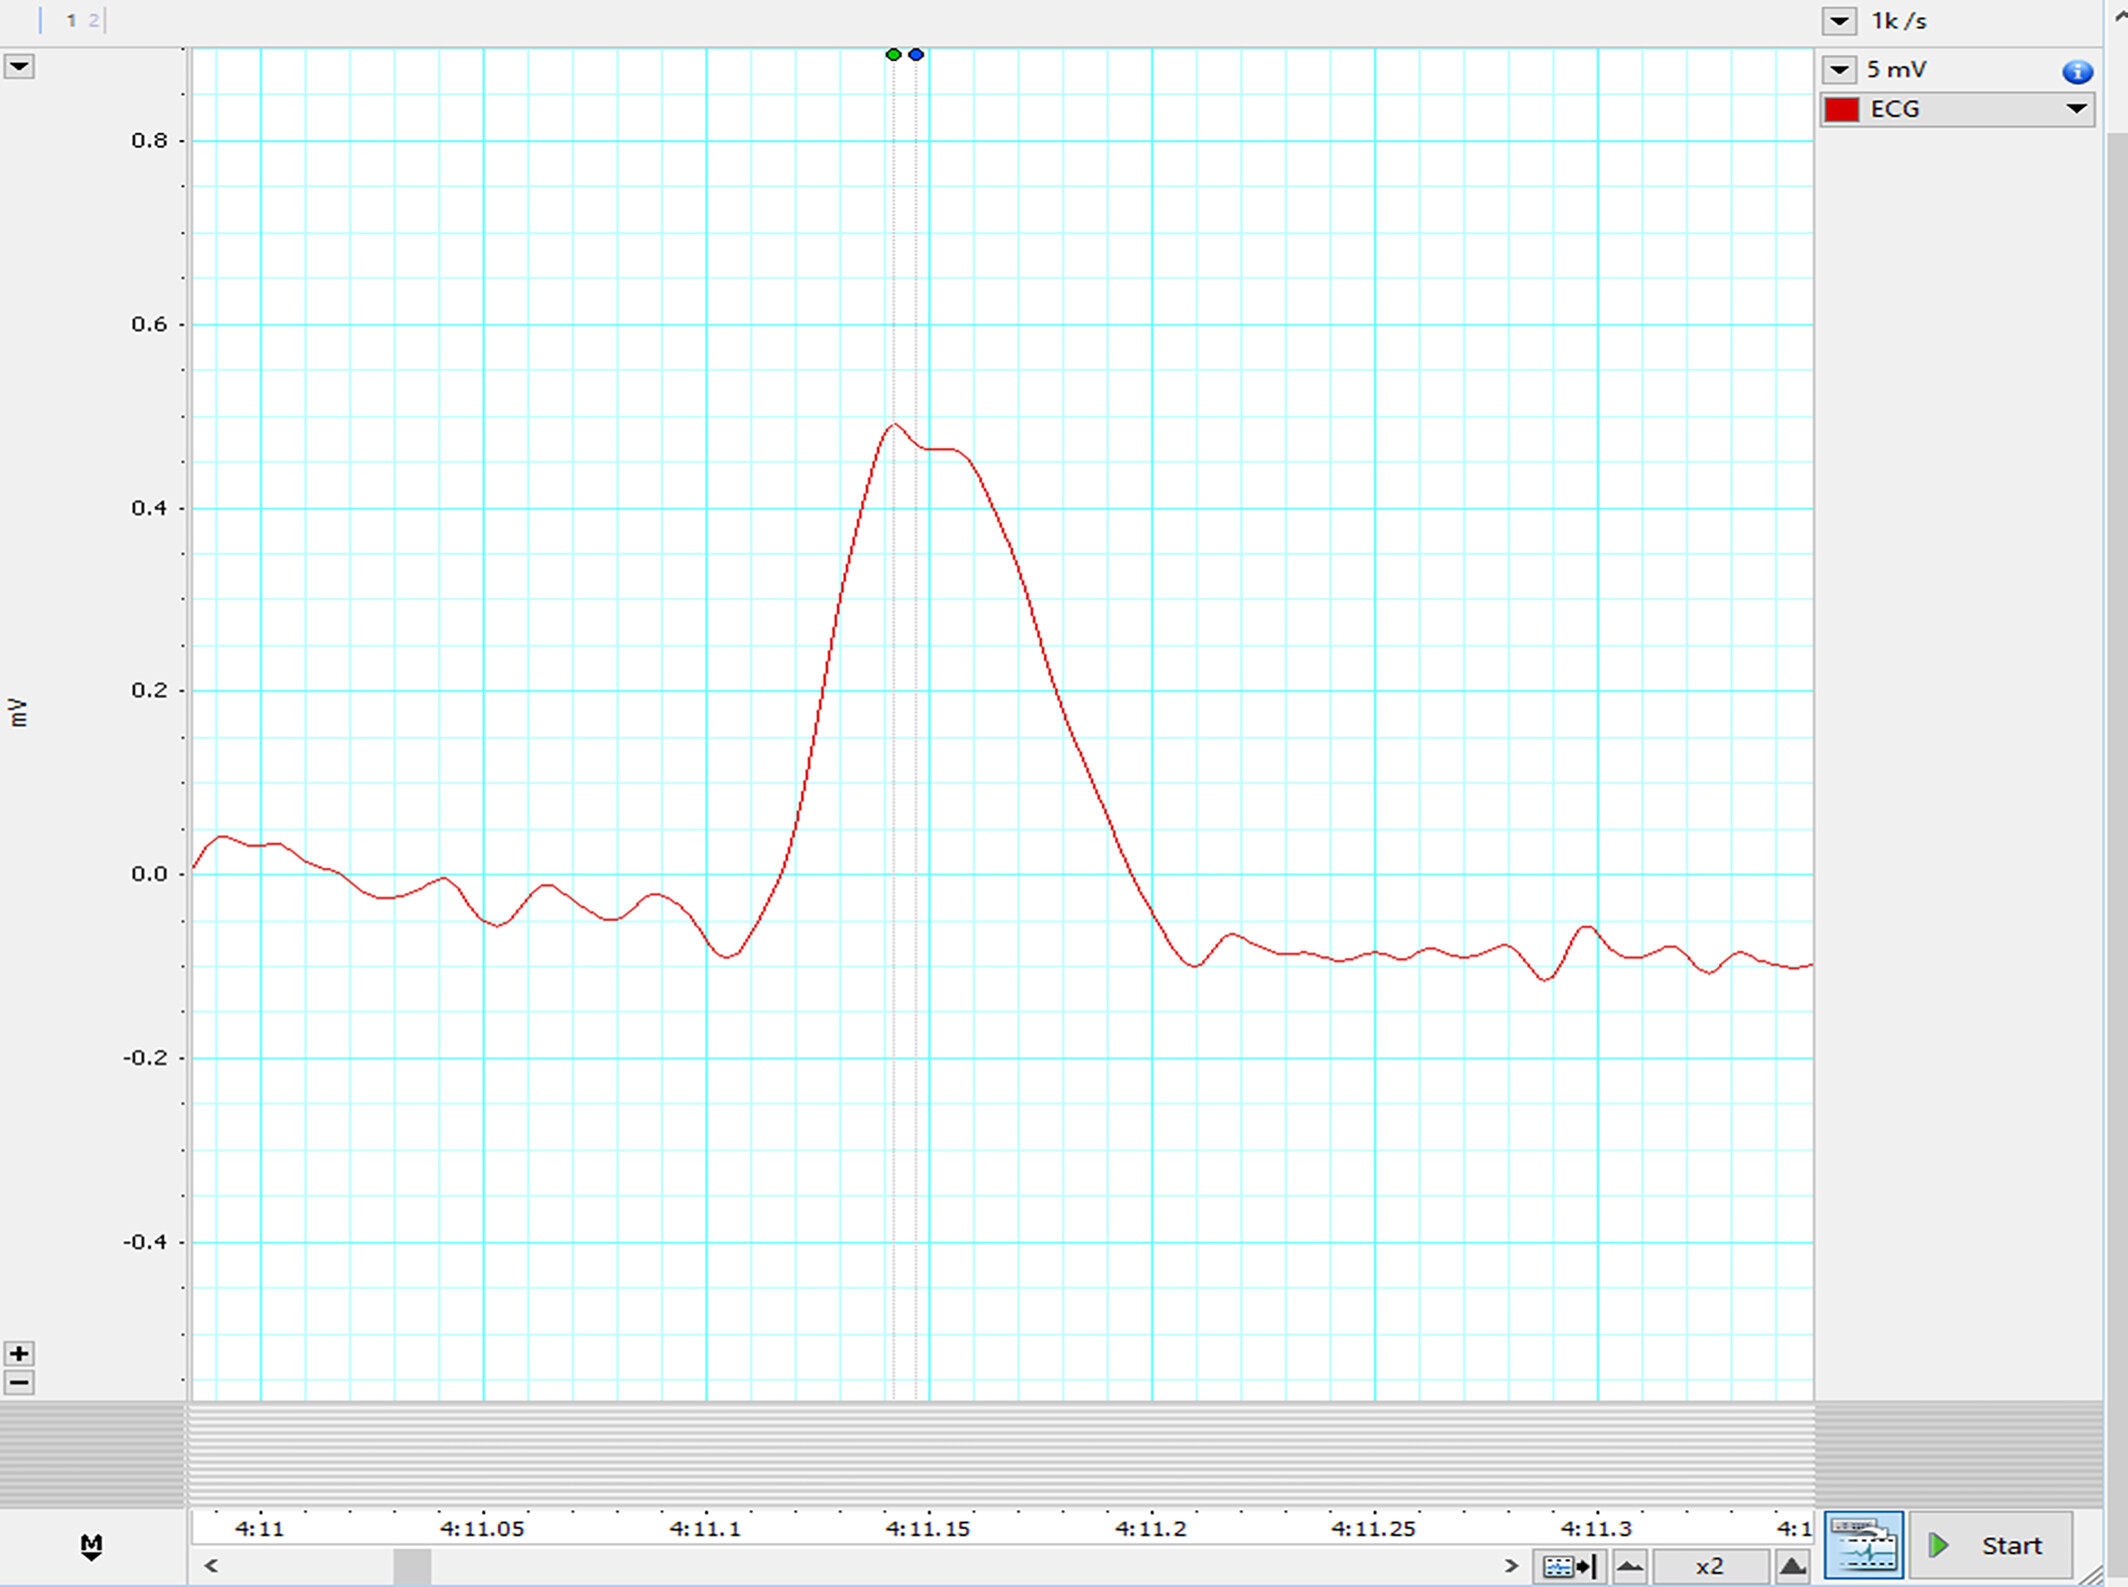2128x1587 pixels.
Task: Click the left scroll arrow of time scrollbar
Action: (211, 1565)
